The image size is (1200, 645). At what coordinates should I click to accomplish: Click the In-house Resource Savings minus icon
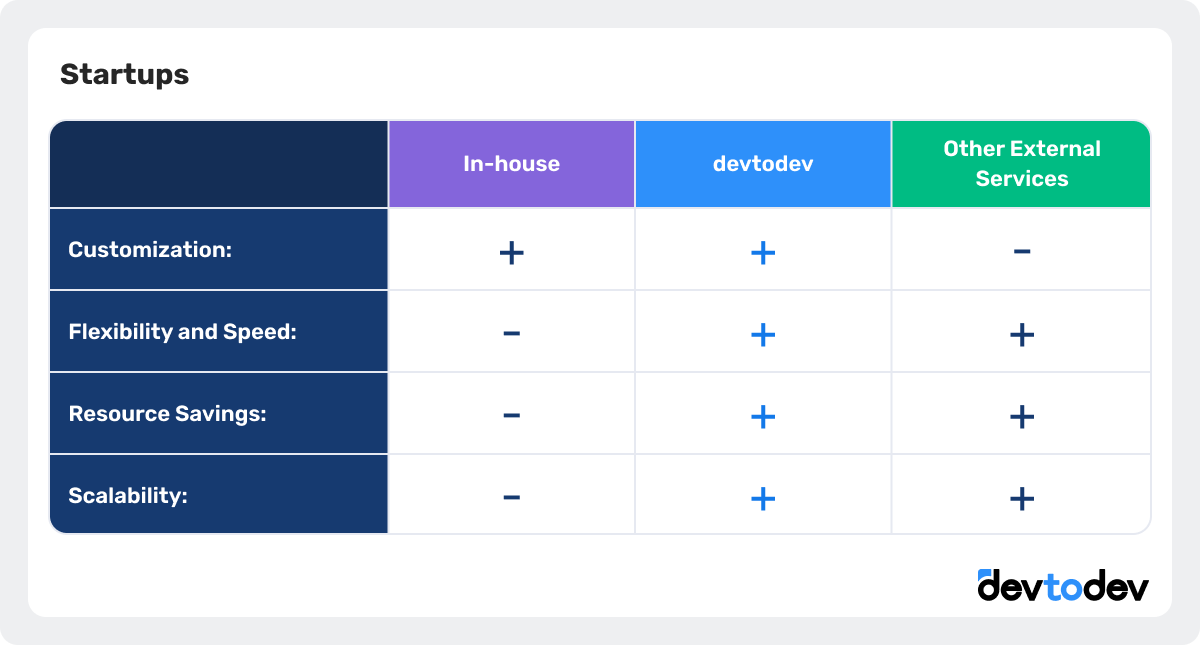pyautogui.click(x=511, y=415)
